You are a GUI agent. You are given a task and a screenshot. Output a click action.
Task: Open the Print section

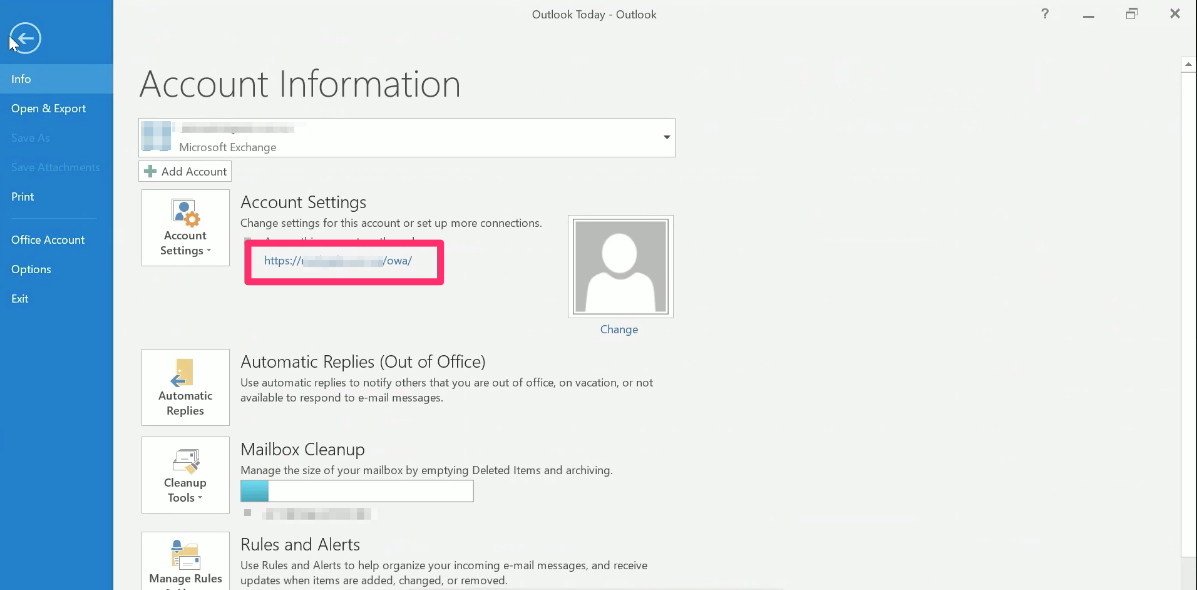point(22,196)
